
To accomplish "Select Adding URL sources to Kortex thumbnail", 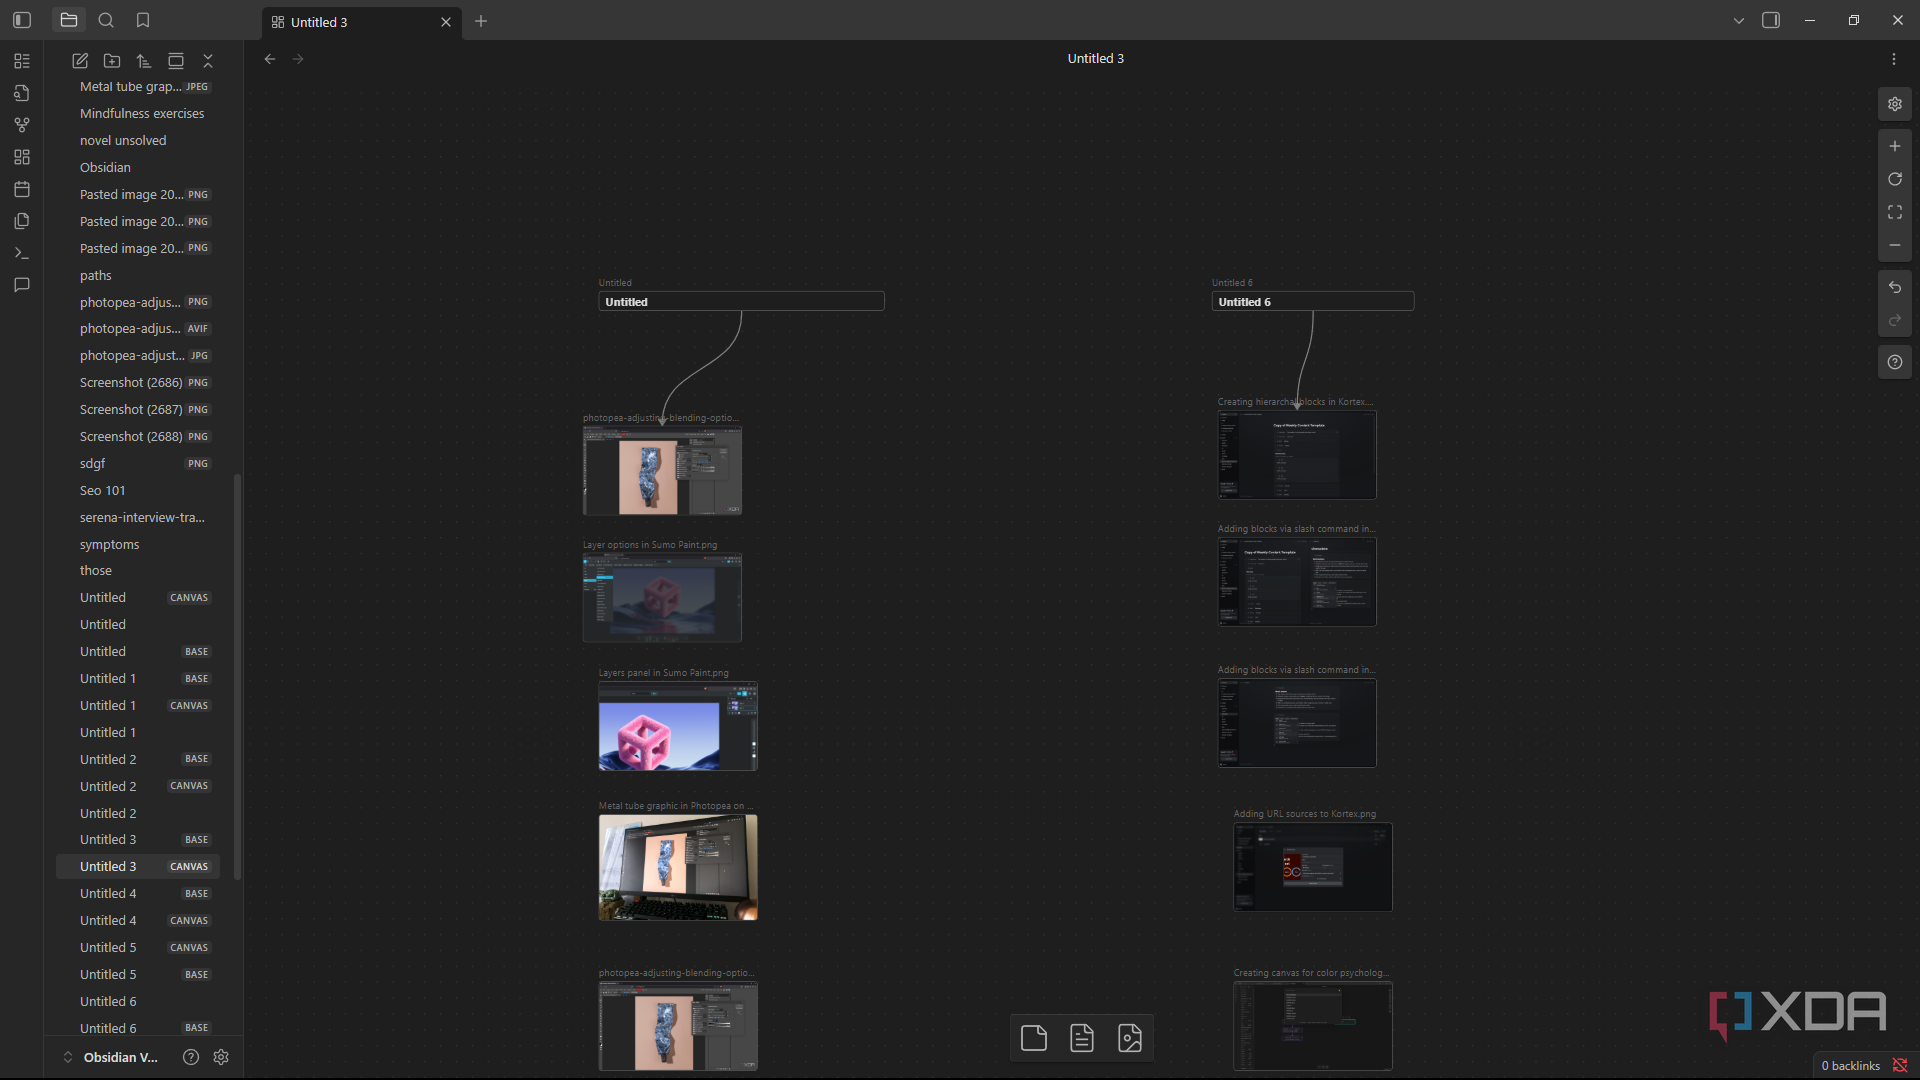I will click(1313, 867).
